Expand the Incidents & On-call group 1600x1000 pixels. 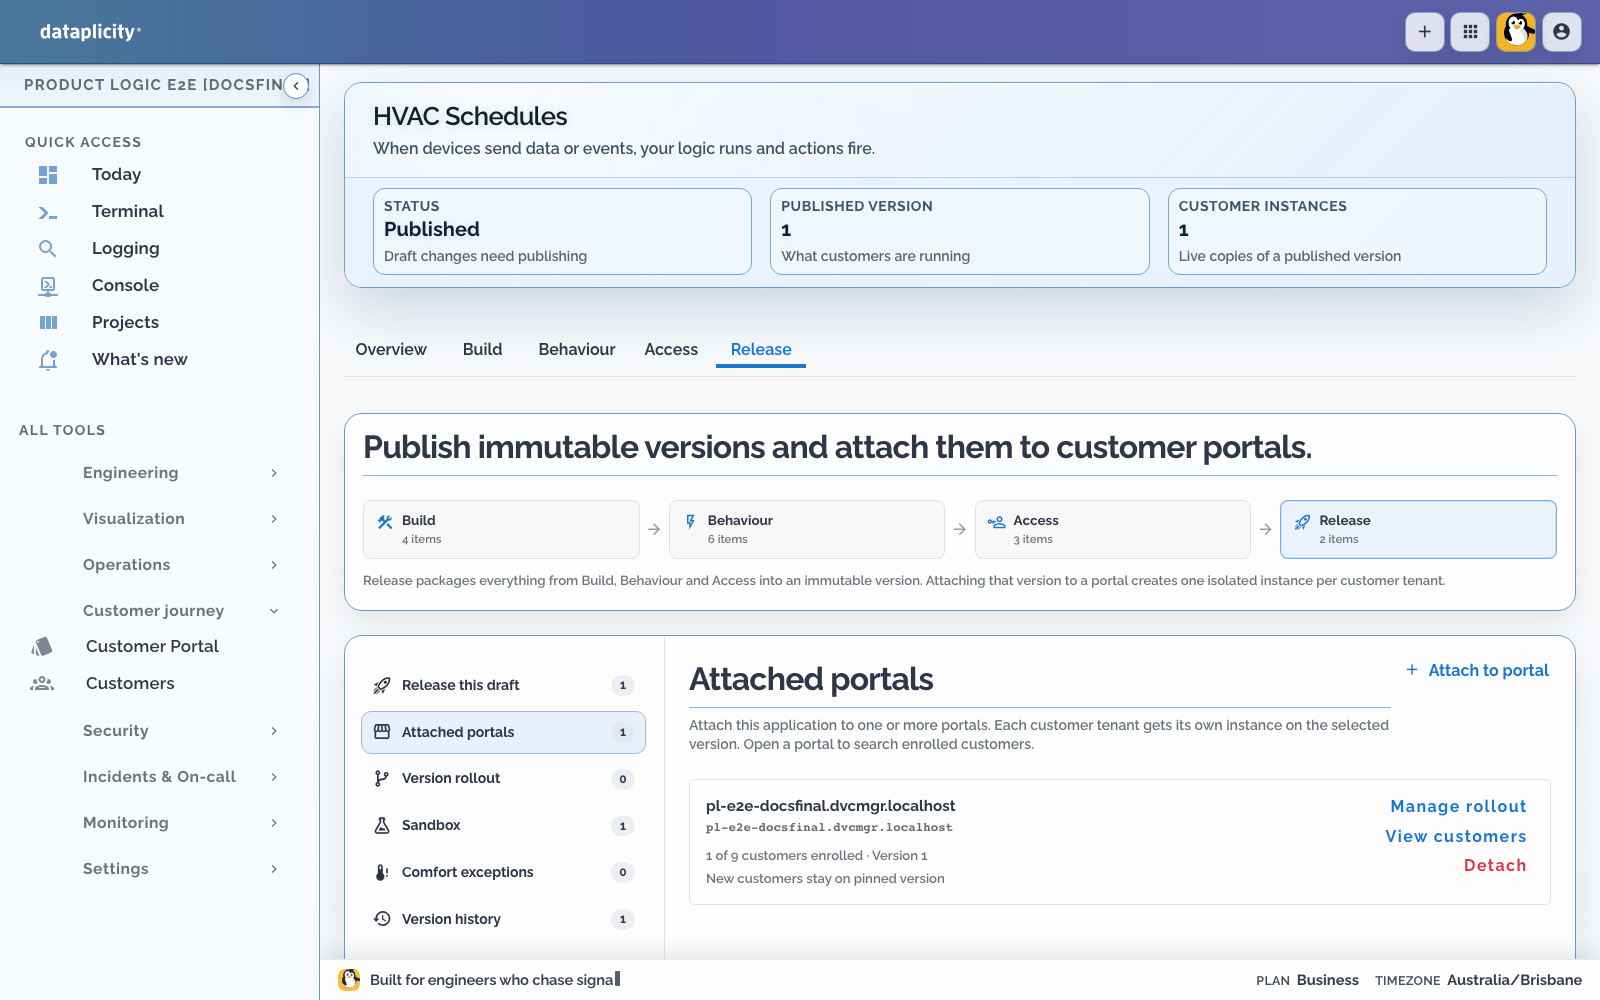(180, 777)
